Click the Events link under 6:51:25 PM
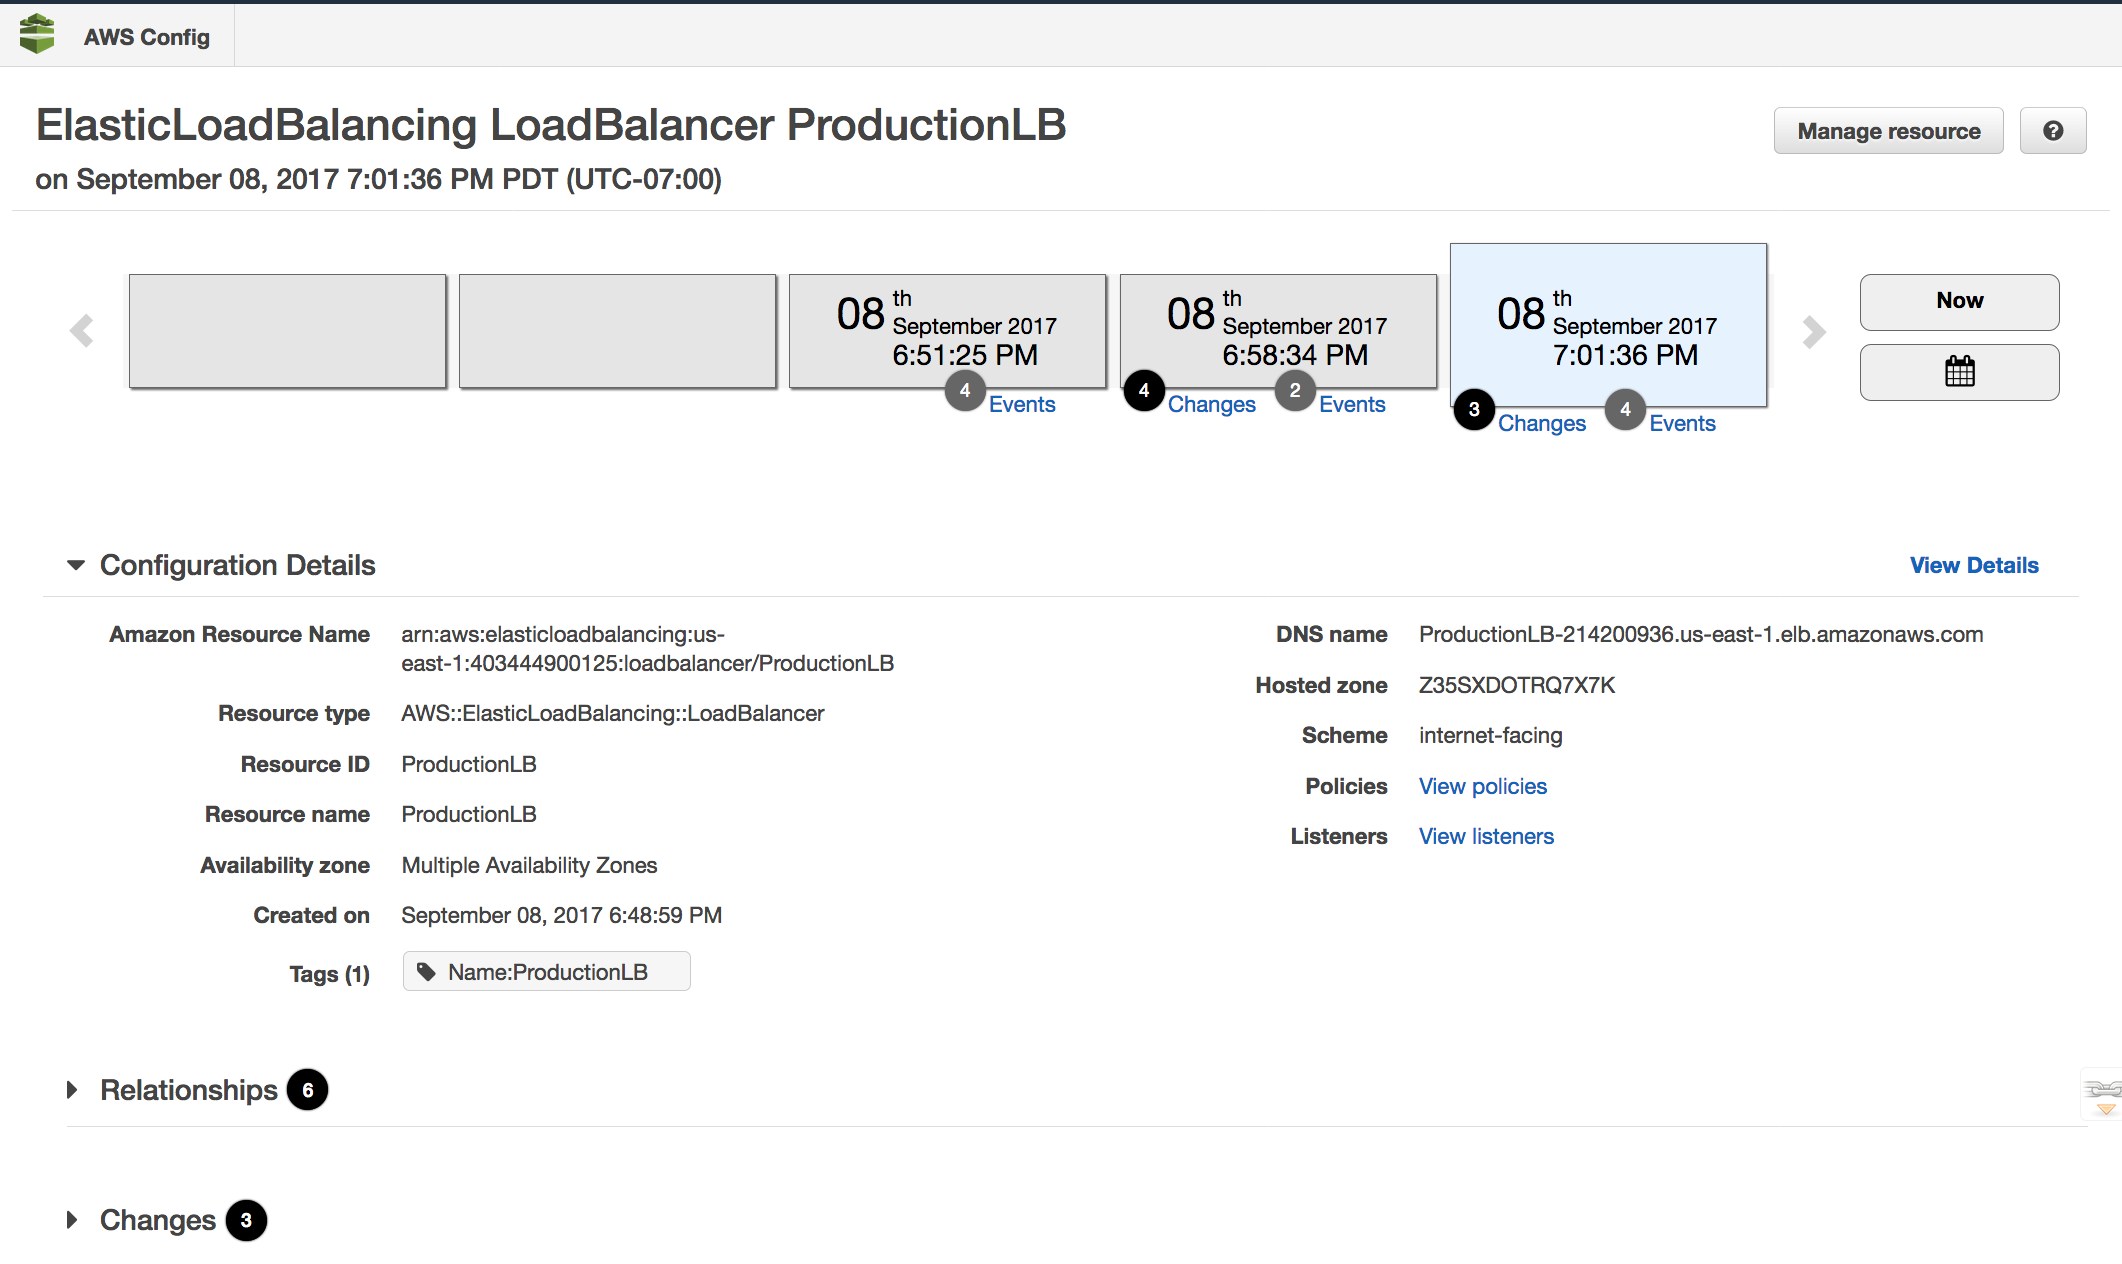 (x=1022, y=404)
